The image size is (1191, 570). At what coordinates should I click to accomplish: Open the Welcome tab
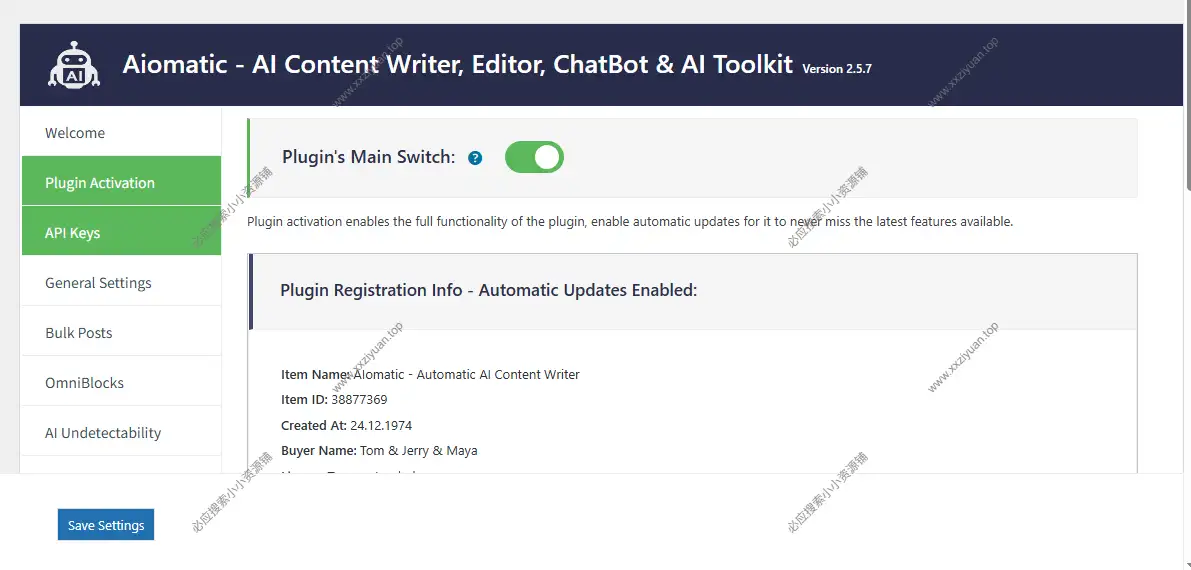75,133
